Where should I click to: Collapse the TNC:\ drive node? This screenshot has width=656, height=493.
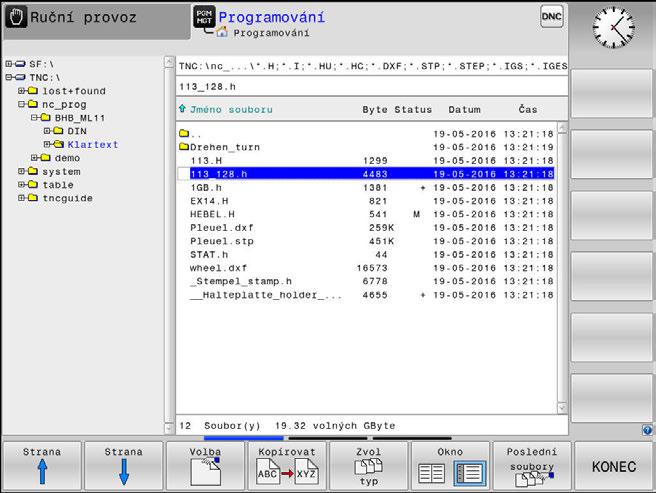(9, 77)
